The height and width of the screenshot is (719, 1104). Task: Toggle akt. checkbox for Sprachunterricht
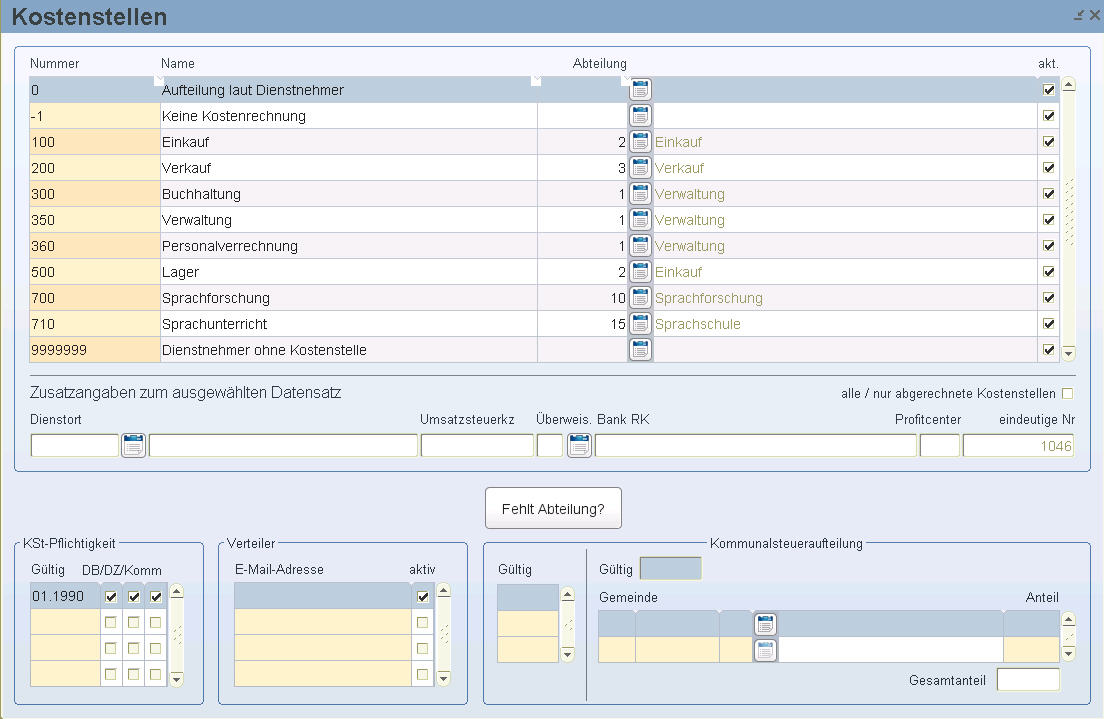tap(1048, 324)
